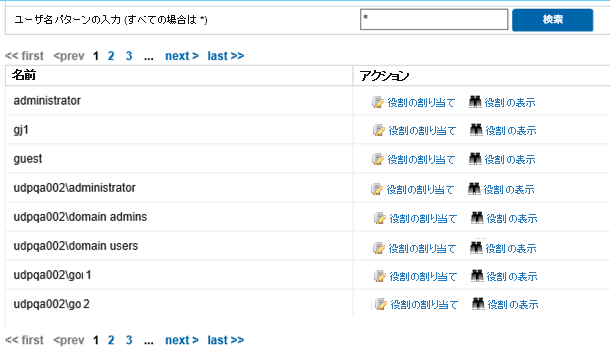Click binoculars icon in gj1 row
Viewport: 610px width, 361px height.
[476, 130]
